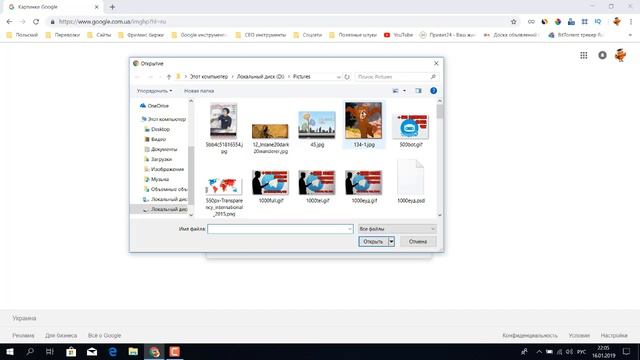Expand the Open button split arrow
640x360 pixels.
pyautogui.click(x=391, y=242)
